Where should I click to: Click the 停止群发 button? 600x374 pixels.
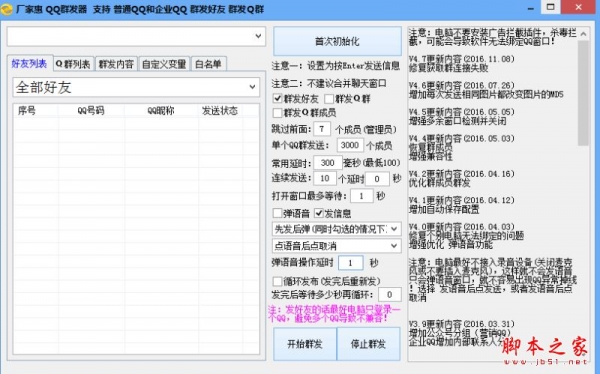(368, 344)
